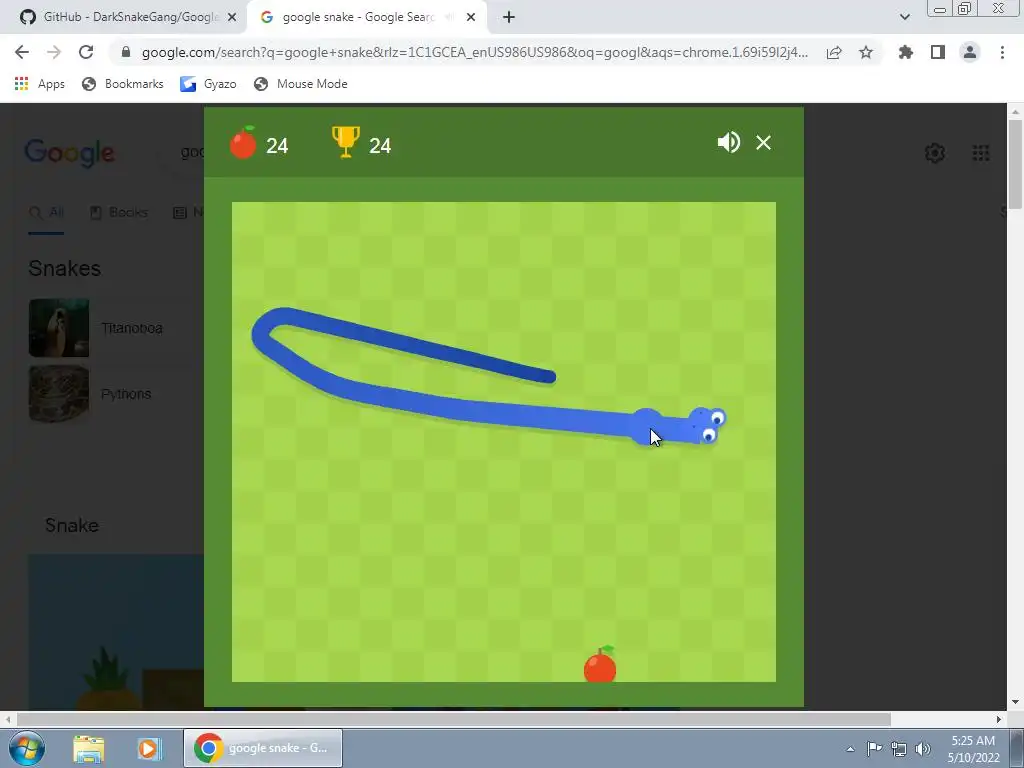Click scroll right arrow on horizontal scrollbar

coord(999,720)
